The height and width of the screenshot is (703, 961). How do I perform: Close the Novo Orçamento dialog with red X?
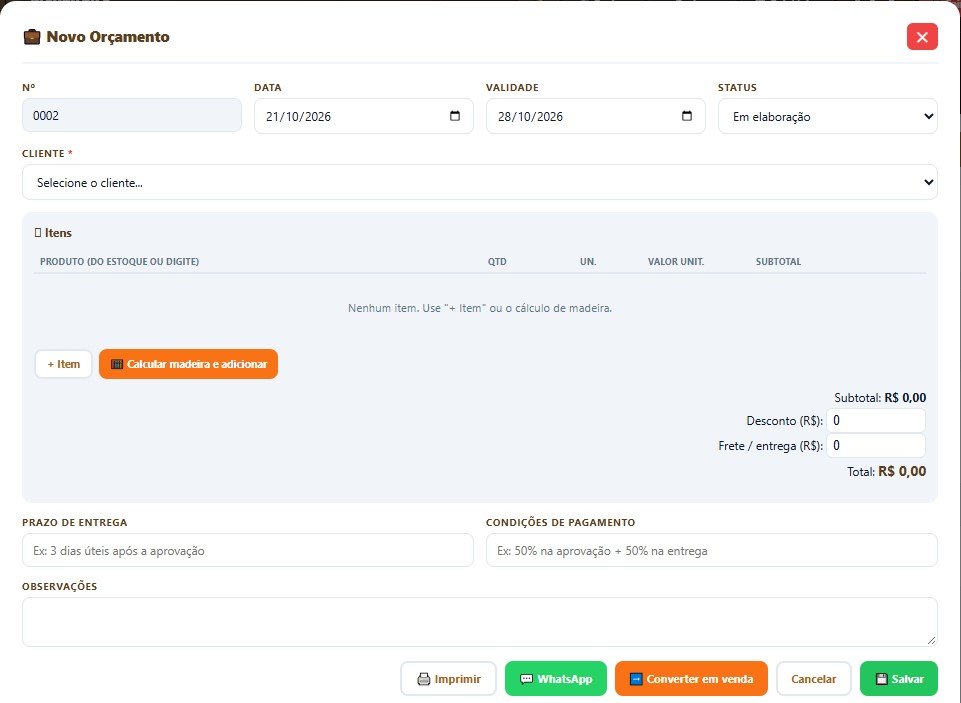pyautogui.click(x=922, y=37)
